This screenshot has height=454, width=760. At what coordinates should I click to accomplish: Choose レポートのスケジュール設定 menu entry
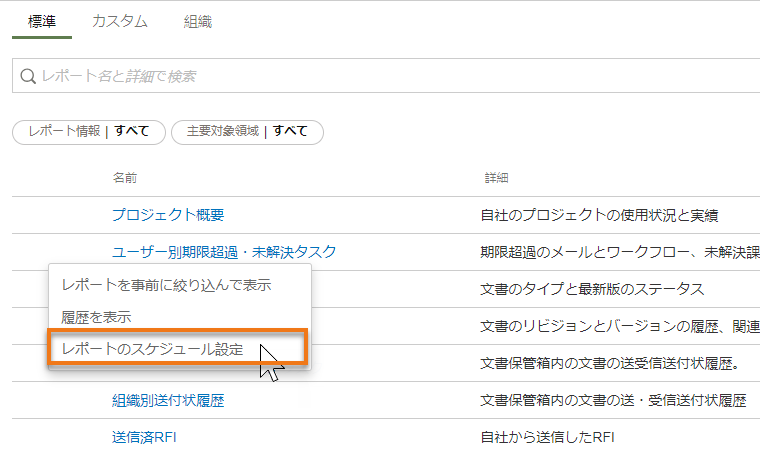(152, 349)
